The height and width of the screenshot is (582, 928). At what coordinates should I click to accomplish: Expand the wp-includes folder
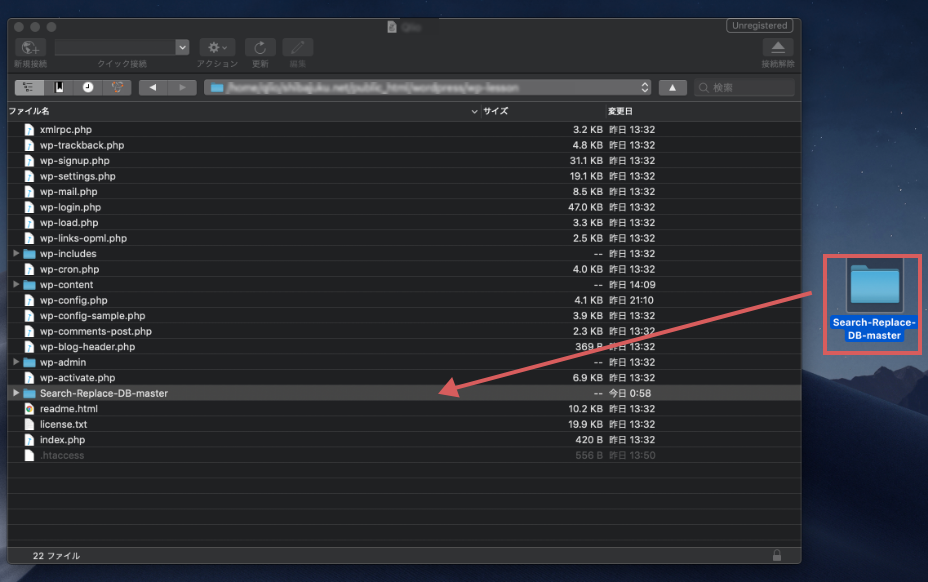point(16,254)
